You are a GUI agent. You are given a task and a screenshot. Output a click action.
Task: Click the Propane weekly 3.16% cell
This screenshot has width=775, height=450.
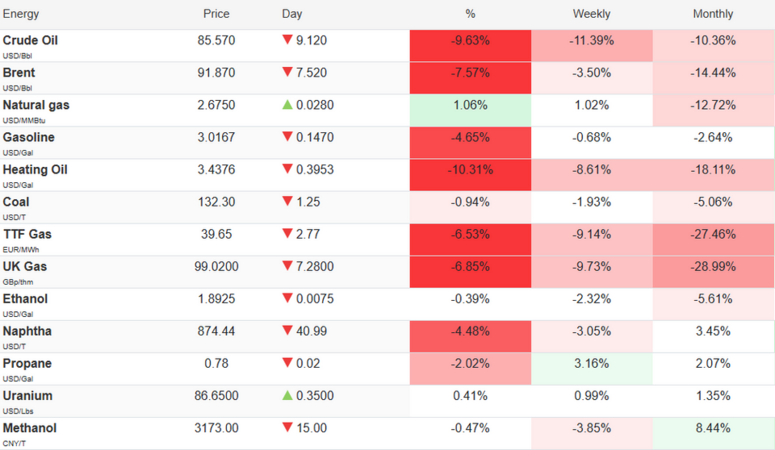591,363
